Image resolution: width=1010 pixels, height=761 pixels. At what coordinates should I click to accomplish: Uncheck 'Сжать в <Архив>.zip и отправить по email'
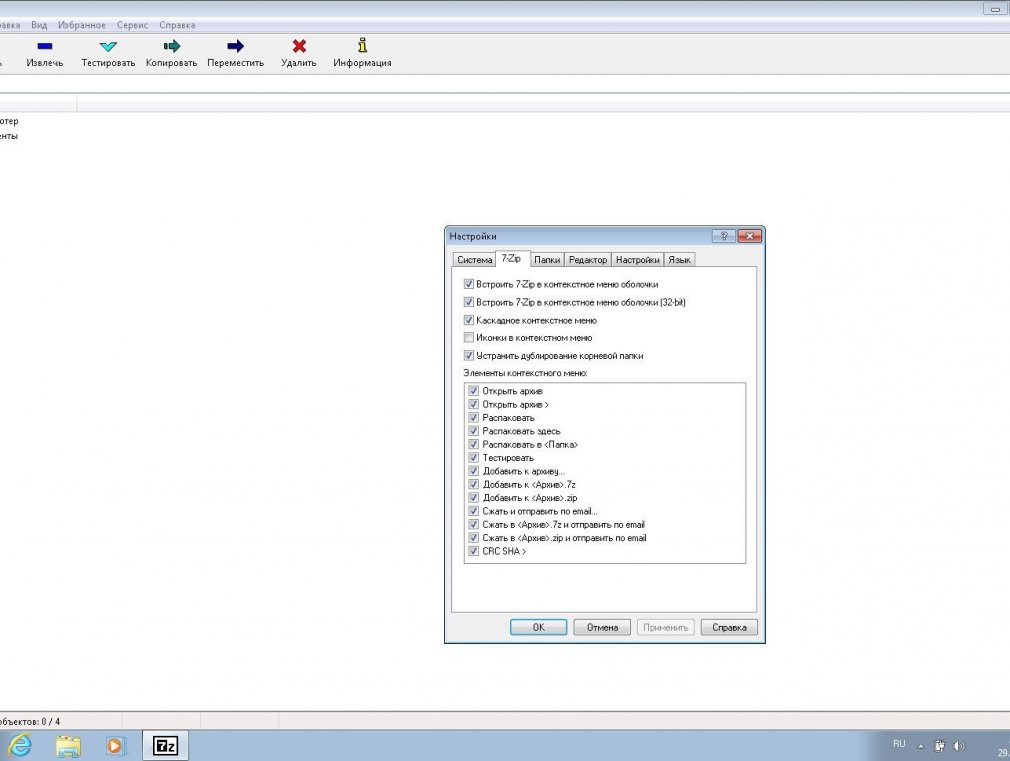[x=473, y=538]
